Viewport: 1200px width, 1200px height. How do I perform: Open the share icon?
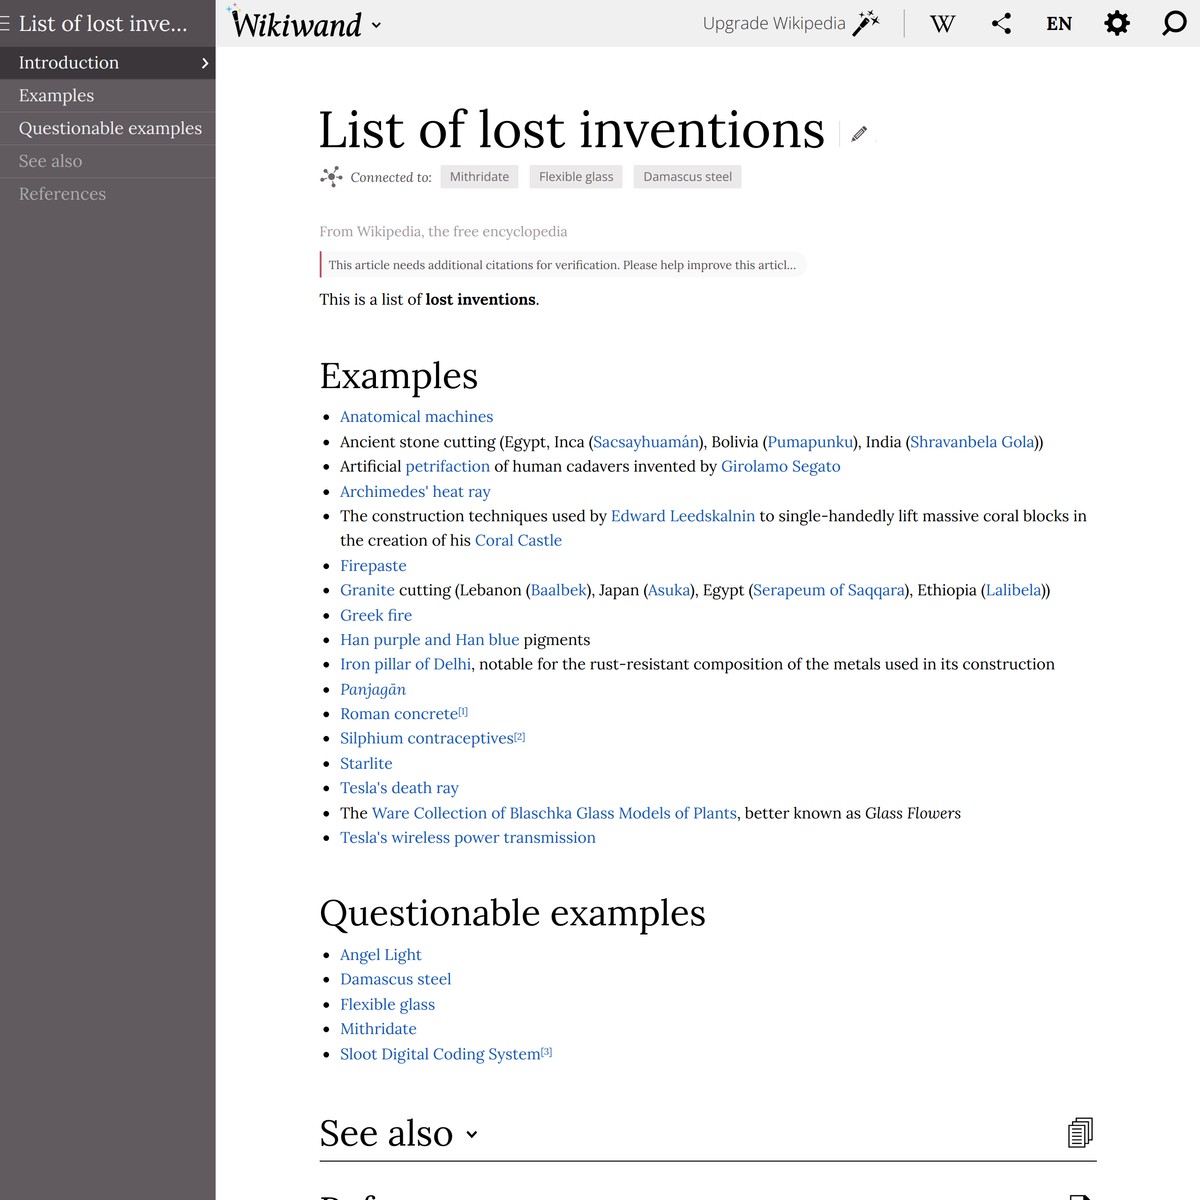point(1001,24)
